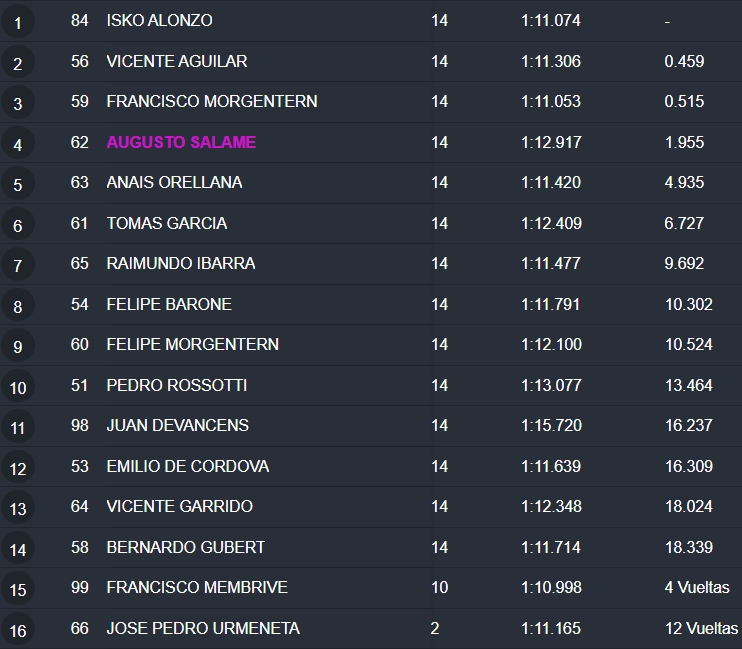
Task: Select TOMAS GARCIA's car number 61
Action: tap(80, 223)
